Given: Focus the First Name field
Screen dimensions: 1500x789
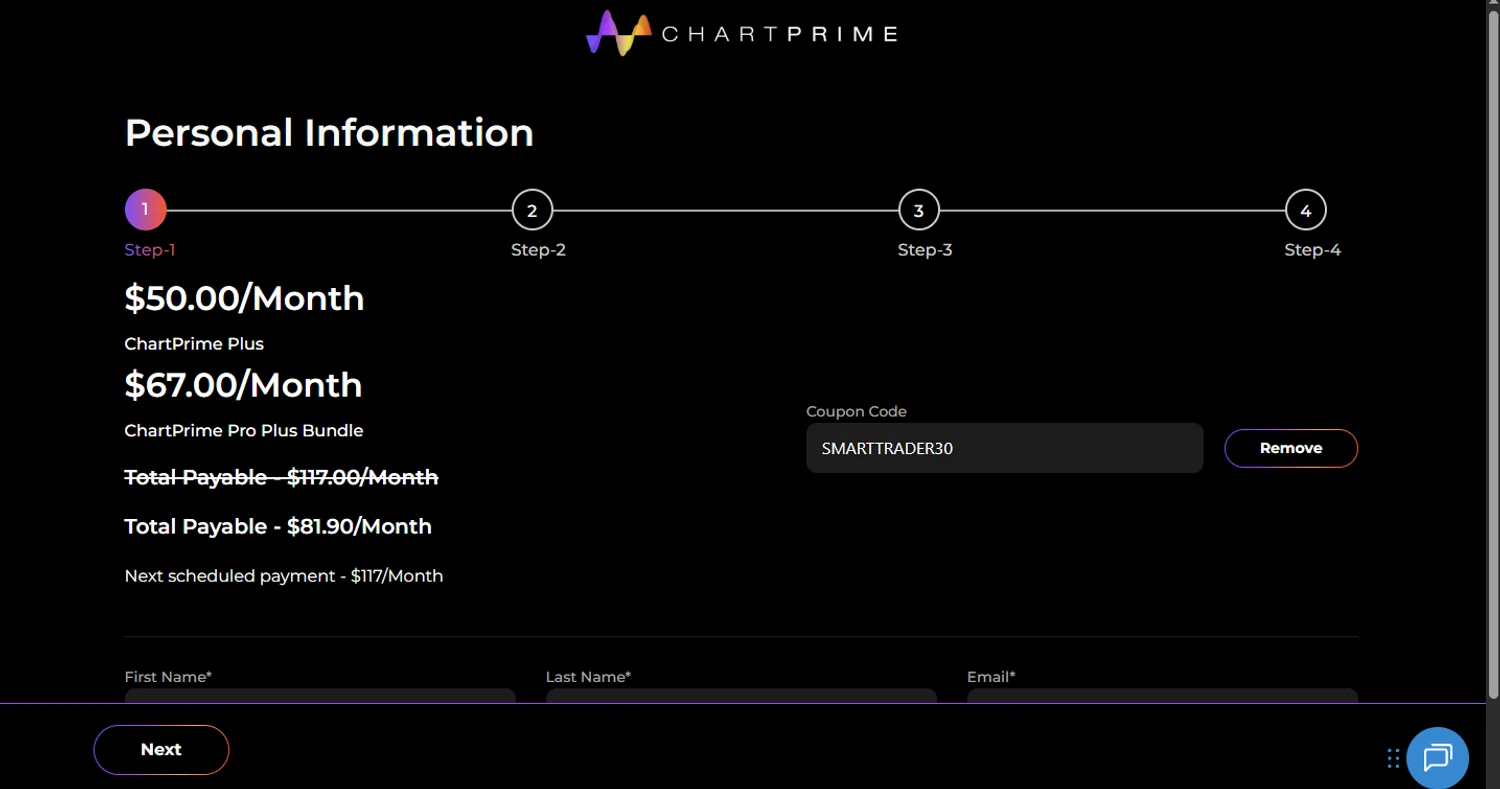Looking at the screenshot, I should 320,696.
